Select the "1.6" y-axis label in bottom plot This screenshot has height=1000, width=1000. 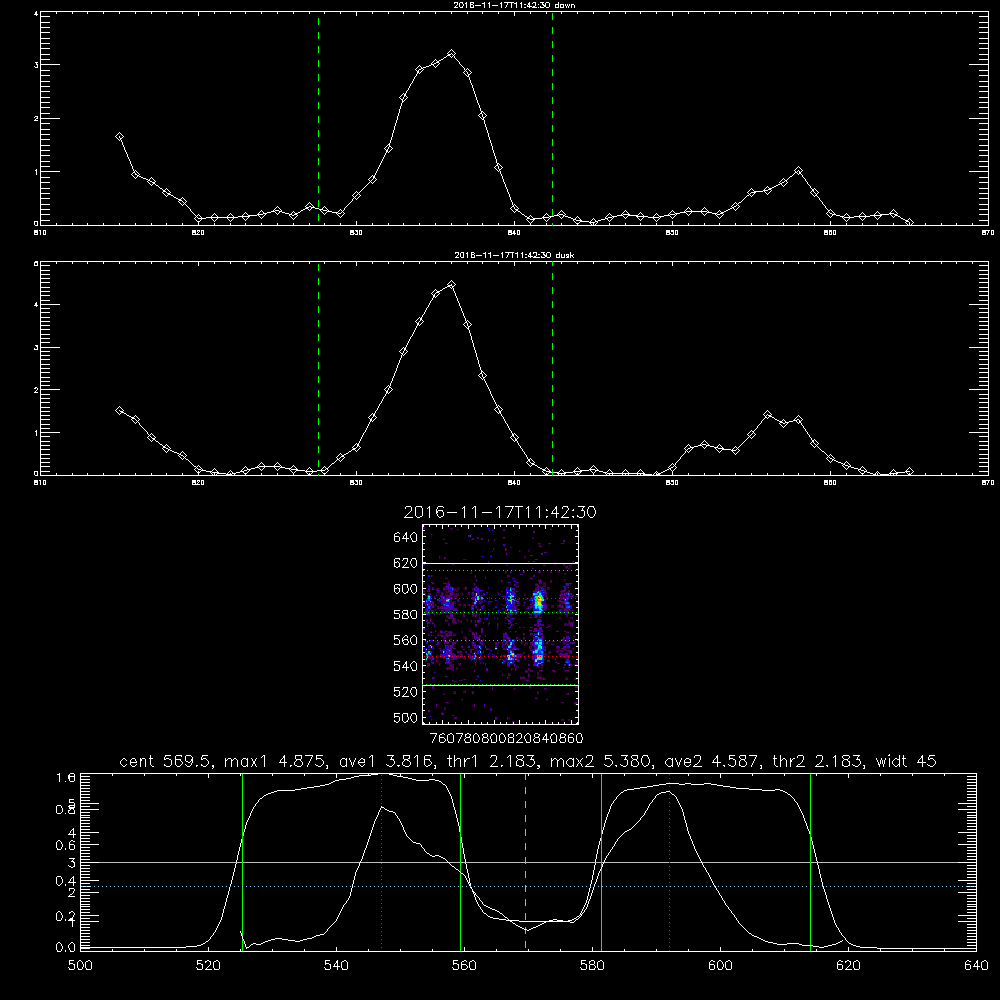66,777
